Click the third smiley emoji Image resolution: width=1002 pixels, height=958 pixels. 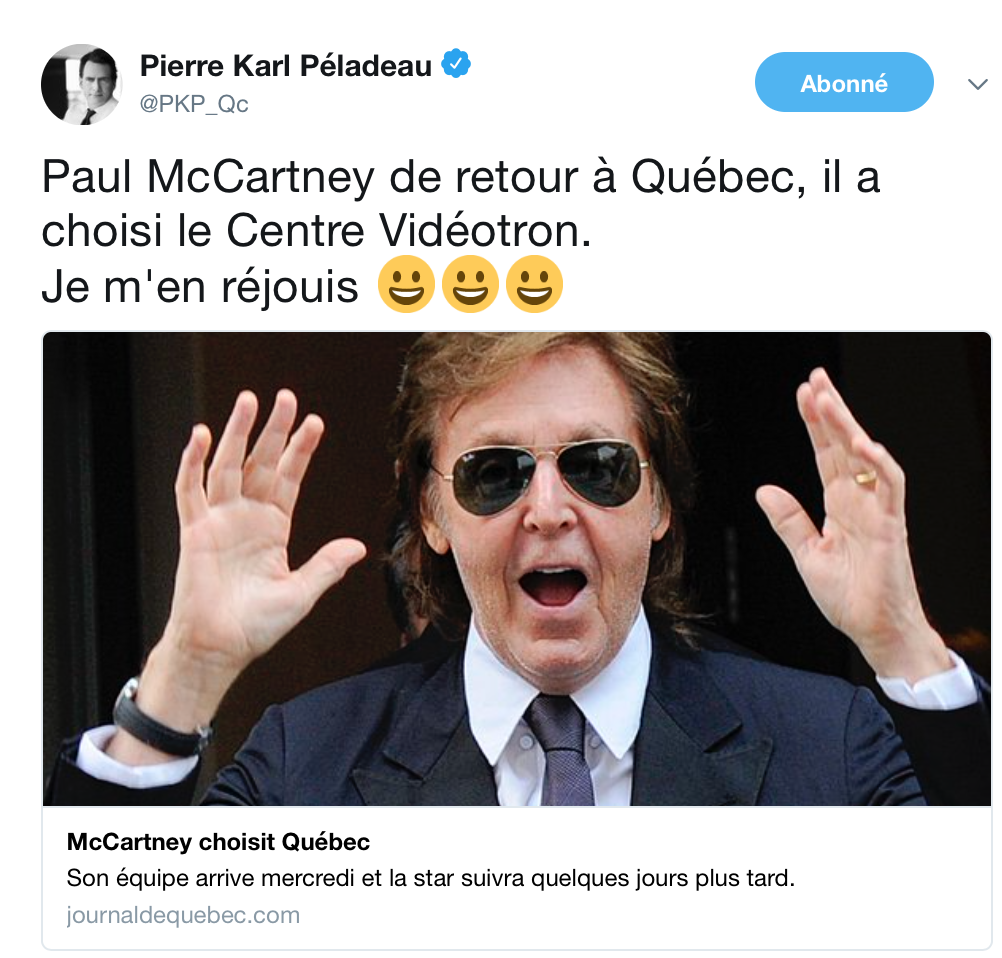click(534, 284)
